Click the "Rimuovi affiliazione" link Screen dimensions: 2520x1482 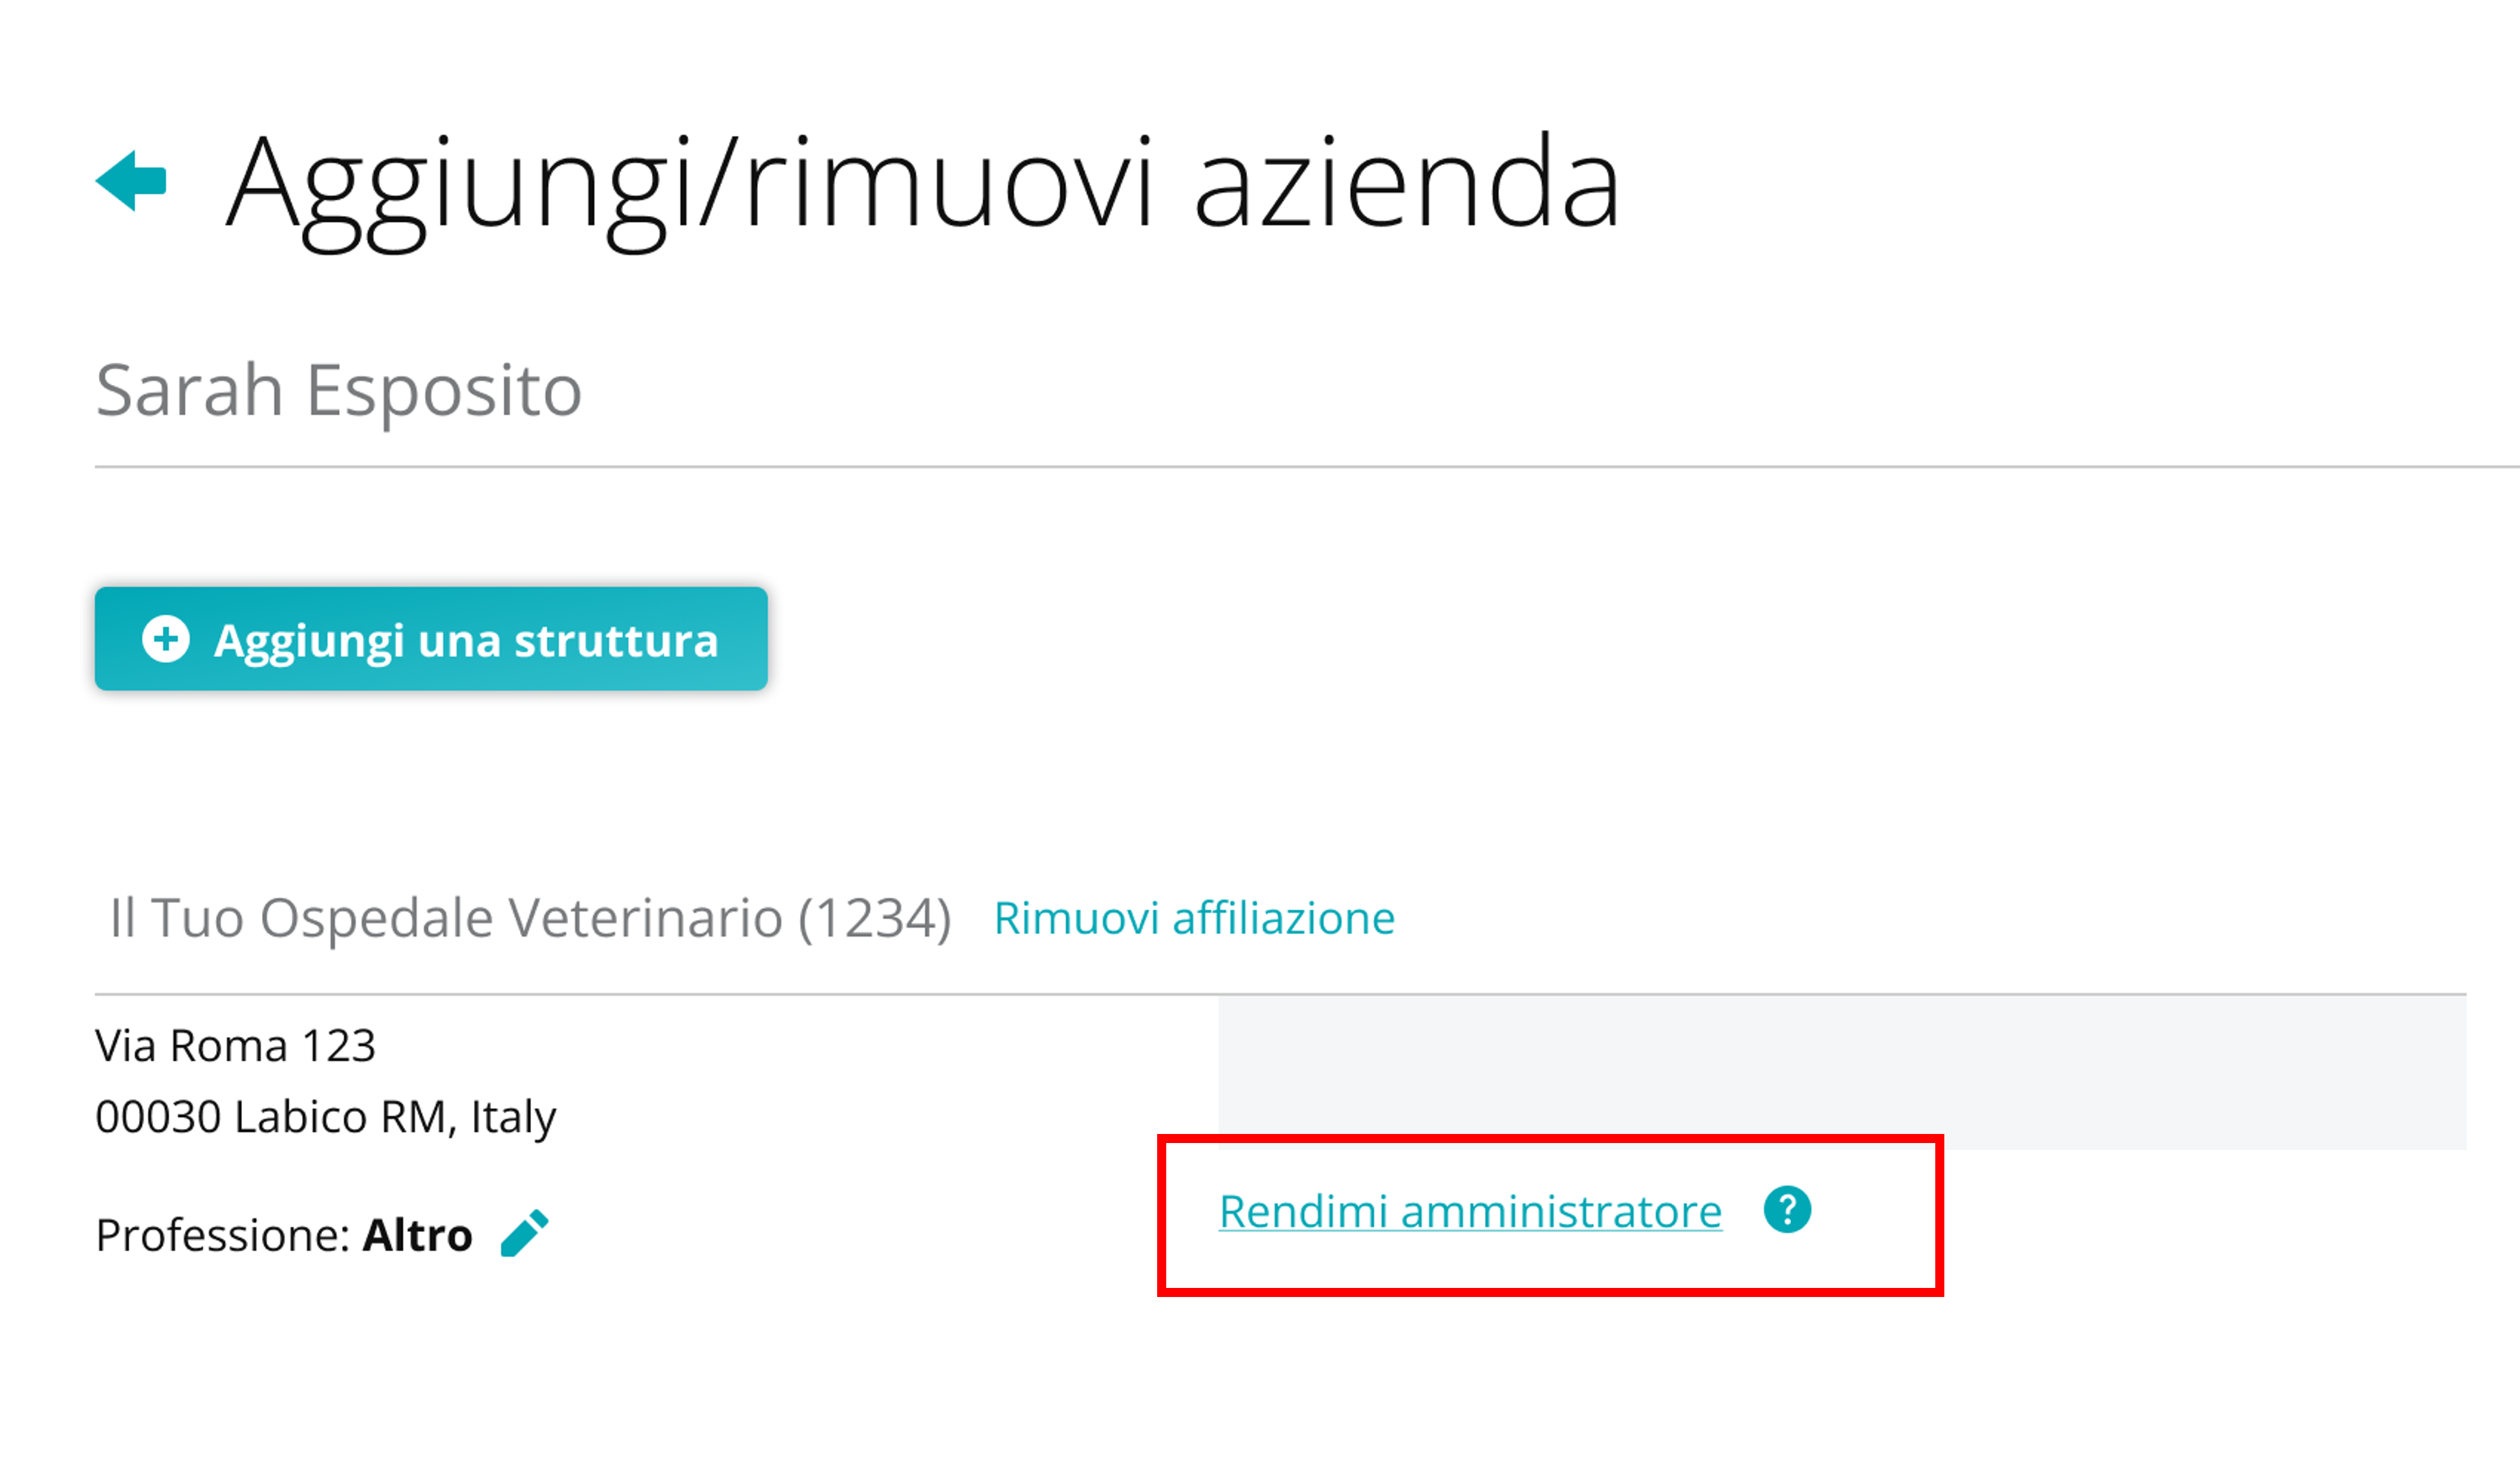point(1194,918)
